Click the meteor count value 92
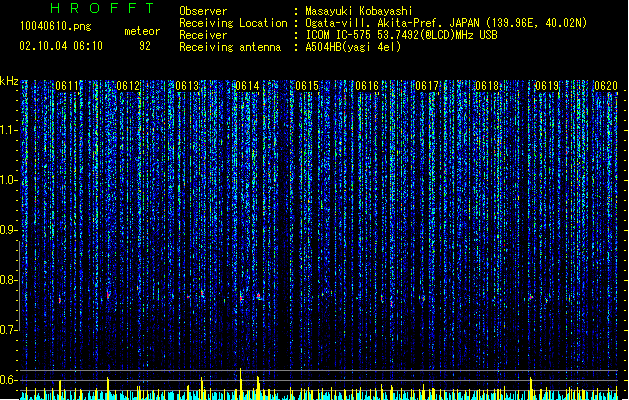Screen dimensions: 629x400 pyautogui.click(x=145, y=46)
